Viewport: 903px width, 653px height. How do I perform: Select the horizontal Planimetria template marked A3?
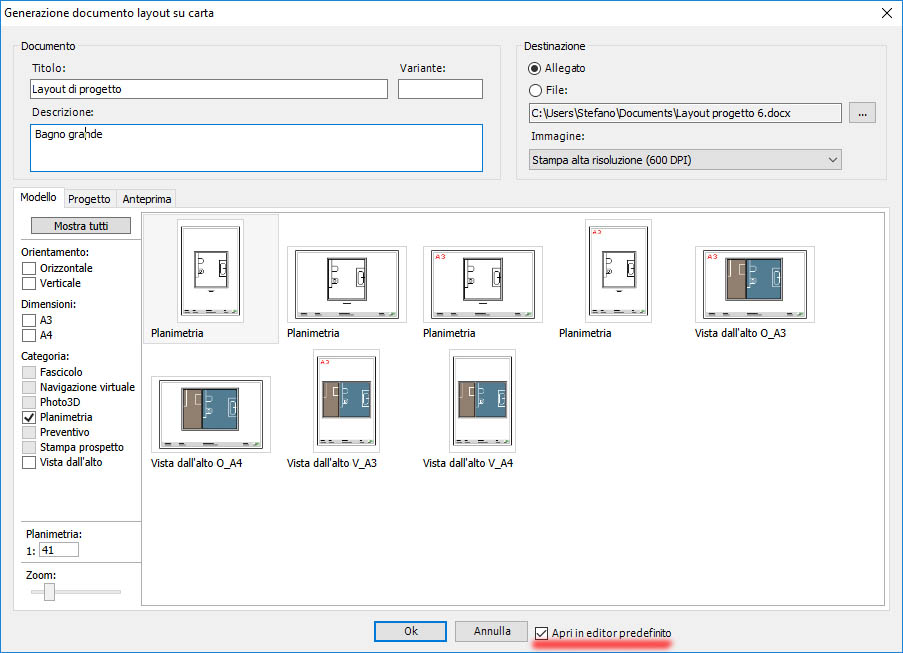483,284
